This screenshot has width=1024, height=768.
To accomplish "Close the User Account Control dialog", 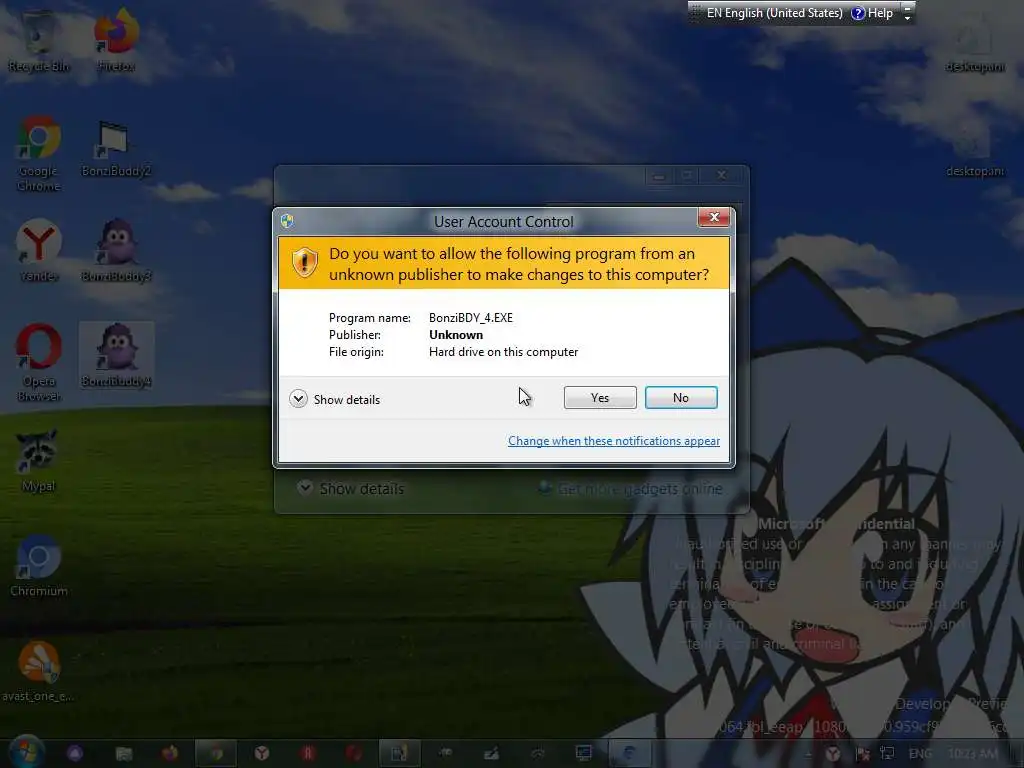I will pyautogui.click(x=714, y=217).
